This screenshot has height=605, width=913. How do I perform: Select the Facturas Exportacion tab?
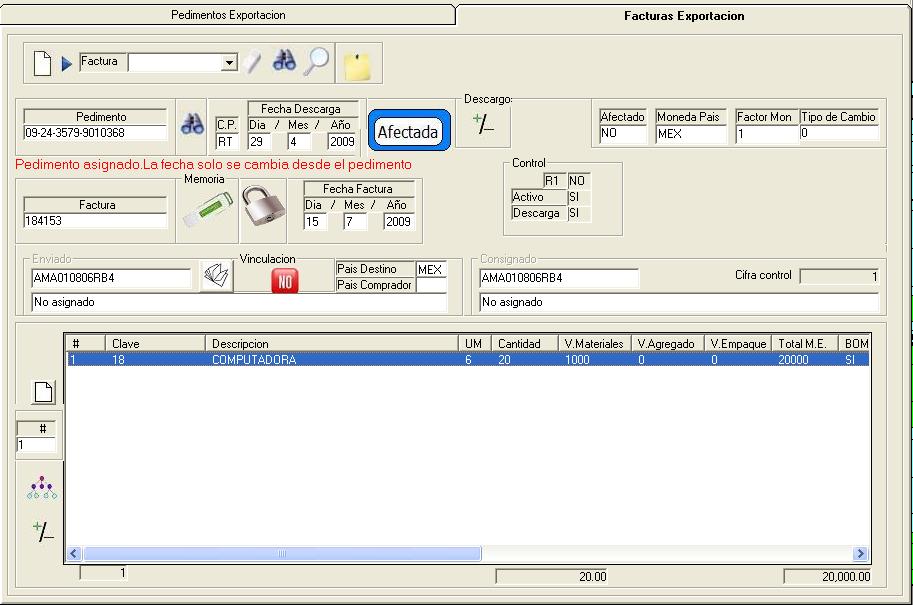(x=684, y=16)
